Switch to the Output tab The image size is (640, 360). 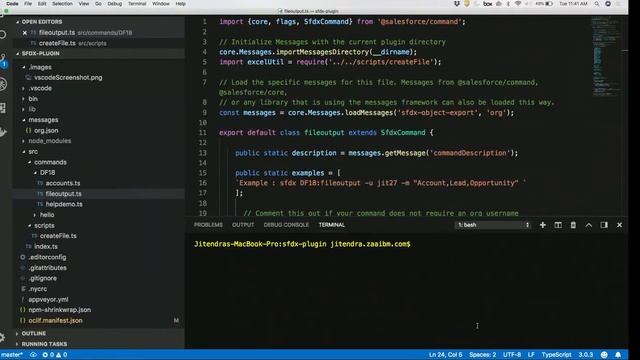click(243, 225)
